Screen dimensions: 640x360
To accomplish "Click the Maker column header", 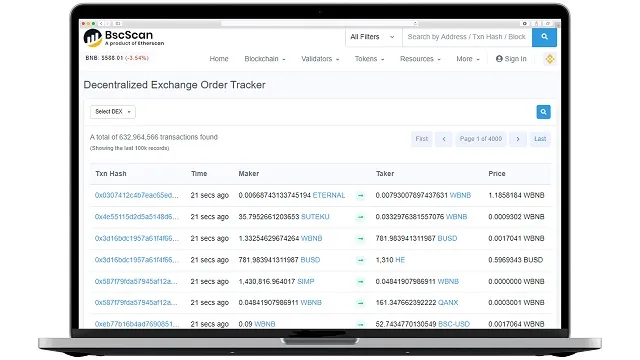I will 249,174.
